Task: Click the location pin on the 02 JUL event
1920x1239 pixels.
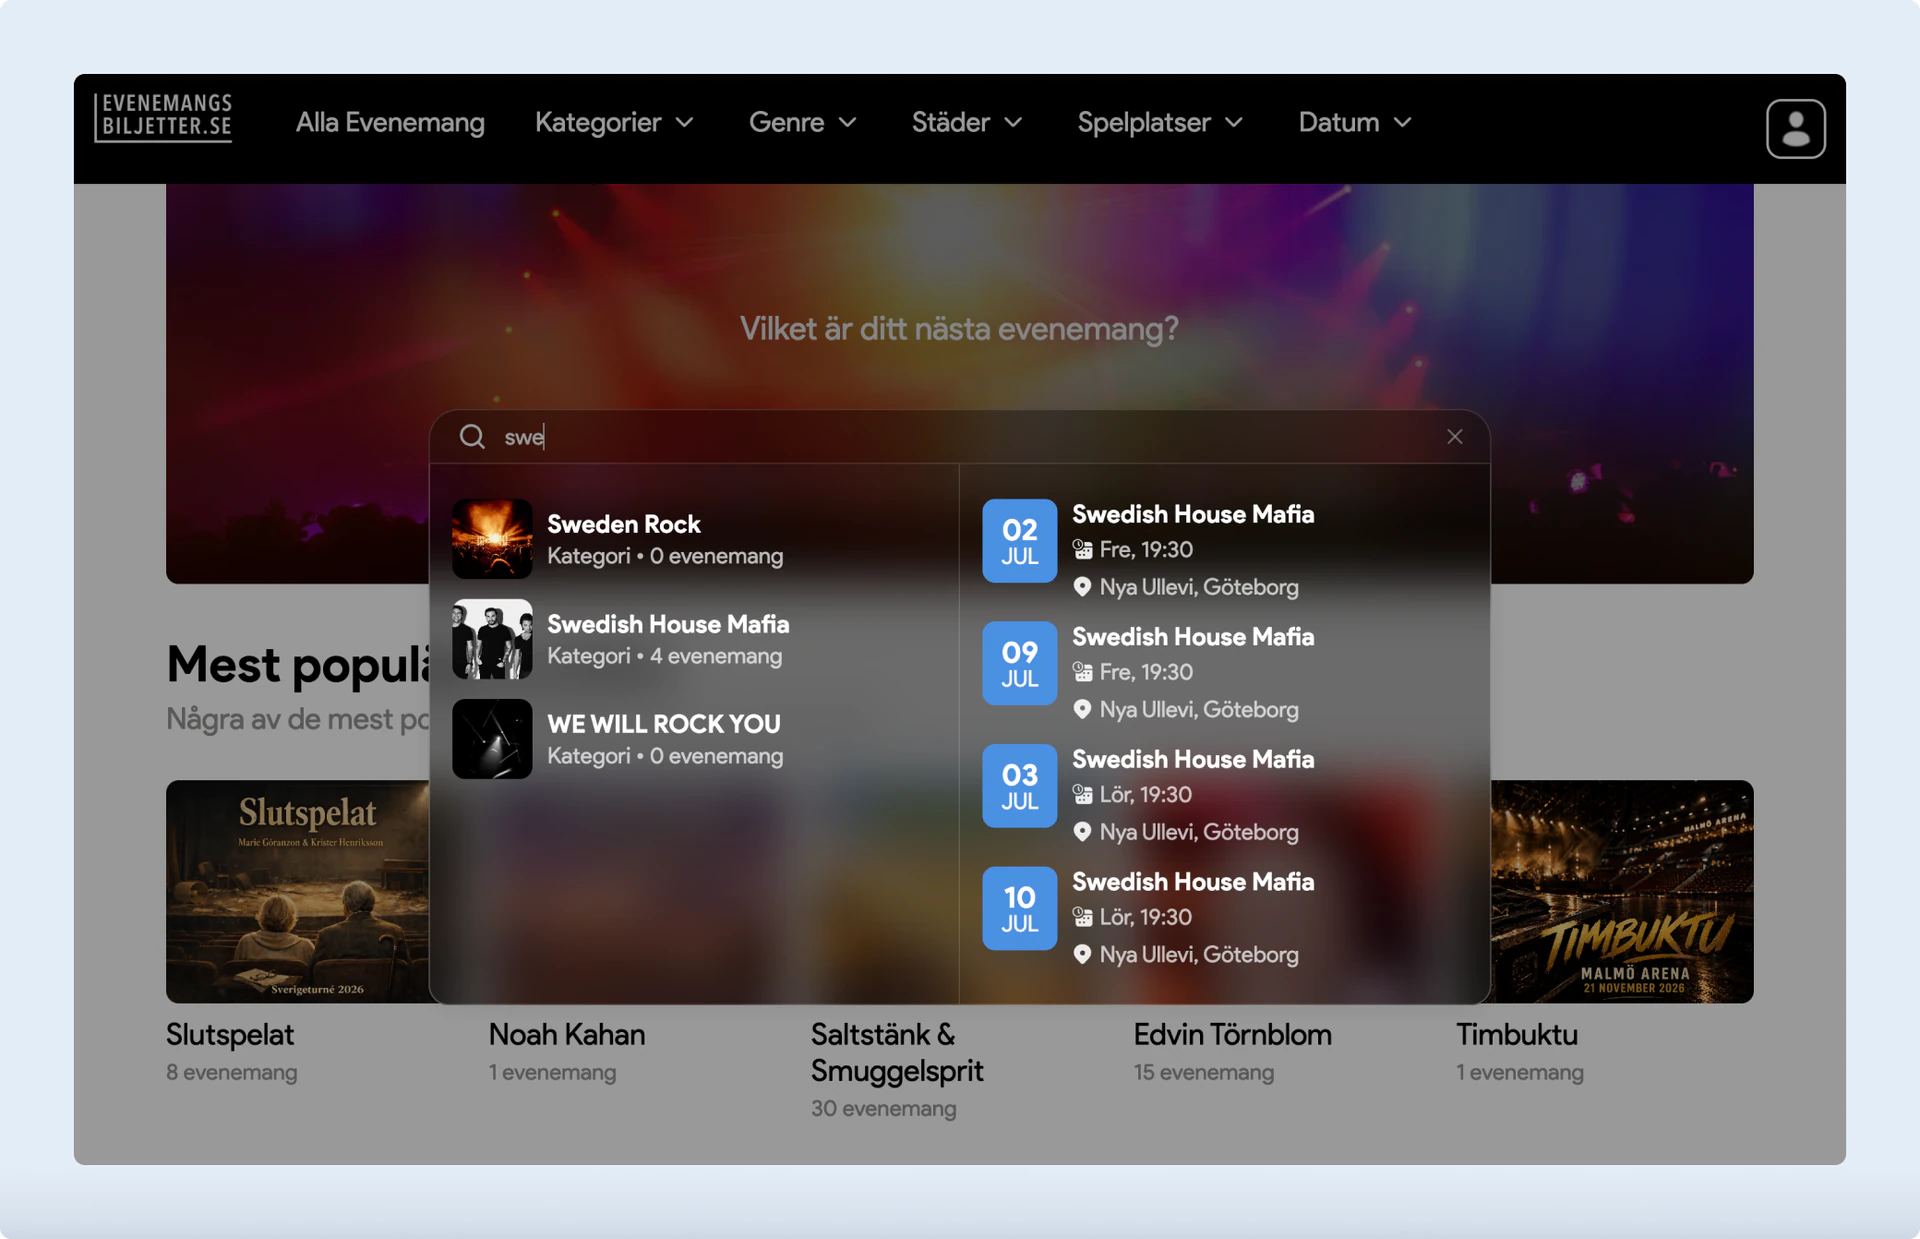Action: click(x=1082, y=587)
